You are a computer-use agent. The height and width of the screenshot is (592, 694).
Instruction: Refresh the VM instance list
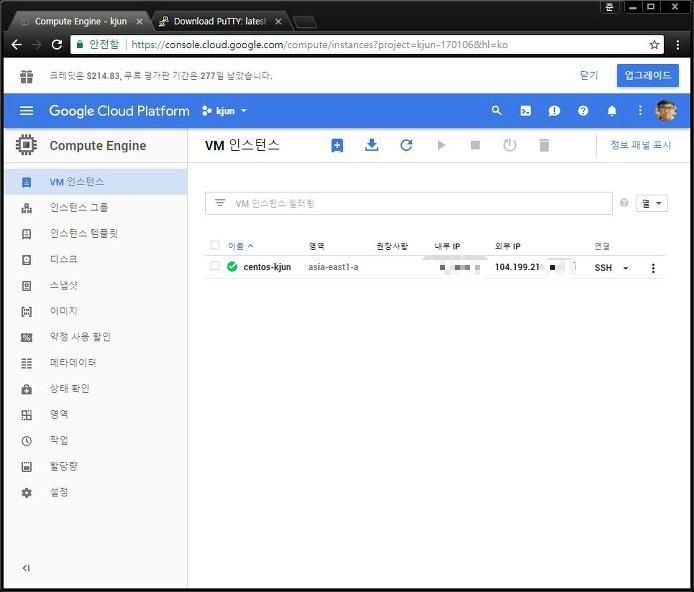point(406,145)
